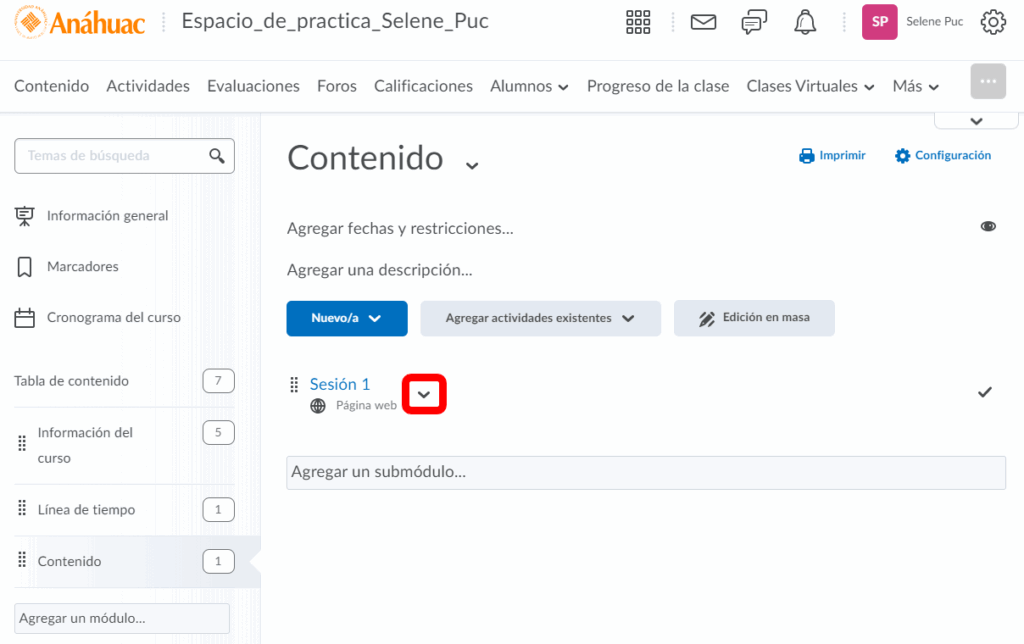Open the message alerts envelope icon
1024x644 pixels.
click(704, 22)
